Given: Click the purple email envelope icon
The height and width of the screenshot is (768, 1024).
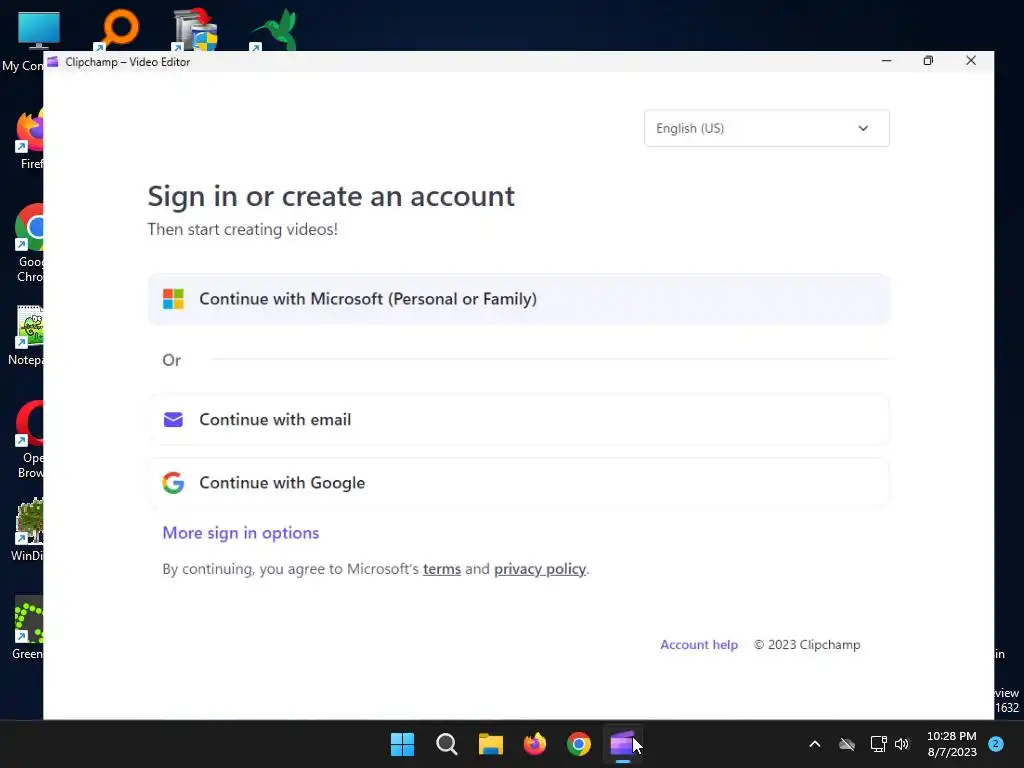Looking at the screenshot, I should 173,419.
